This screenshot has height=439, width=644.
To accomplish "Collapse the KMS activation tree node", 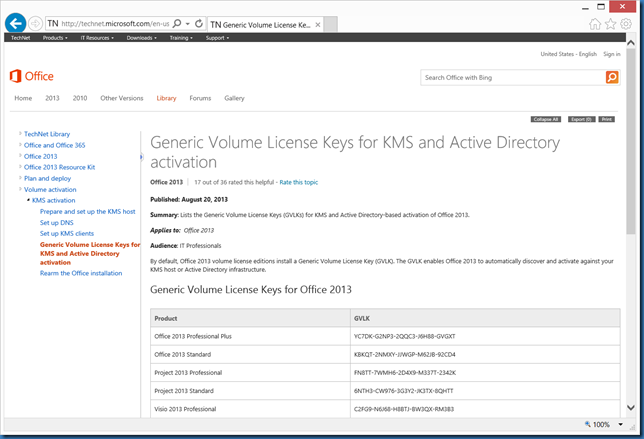I will (x=28, y=200).
